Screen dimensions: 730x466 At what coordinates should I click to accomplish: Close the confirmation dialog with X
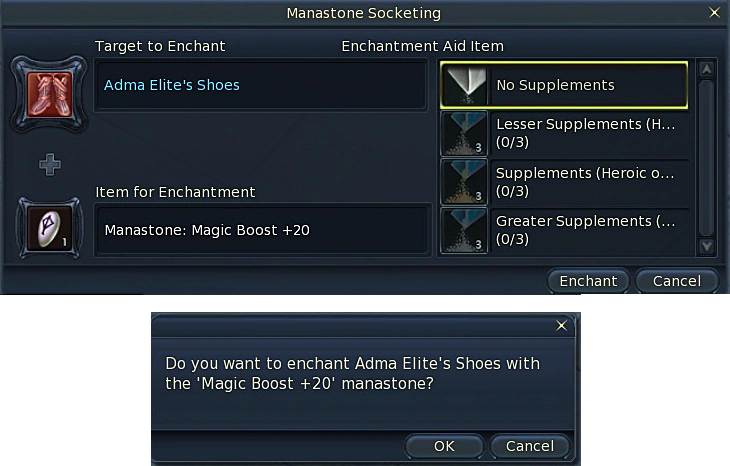pyautogui.click(x=561, y=326)
